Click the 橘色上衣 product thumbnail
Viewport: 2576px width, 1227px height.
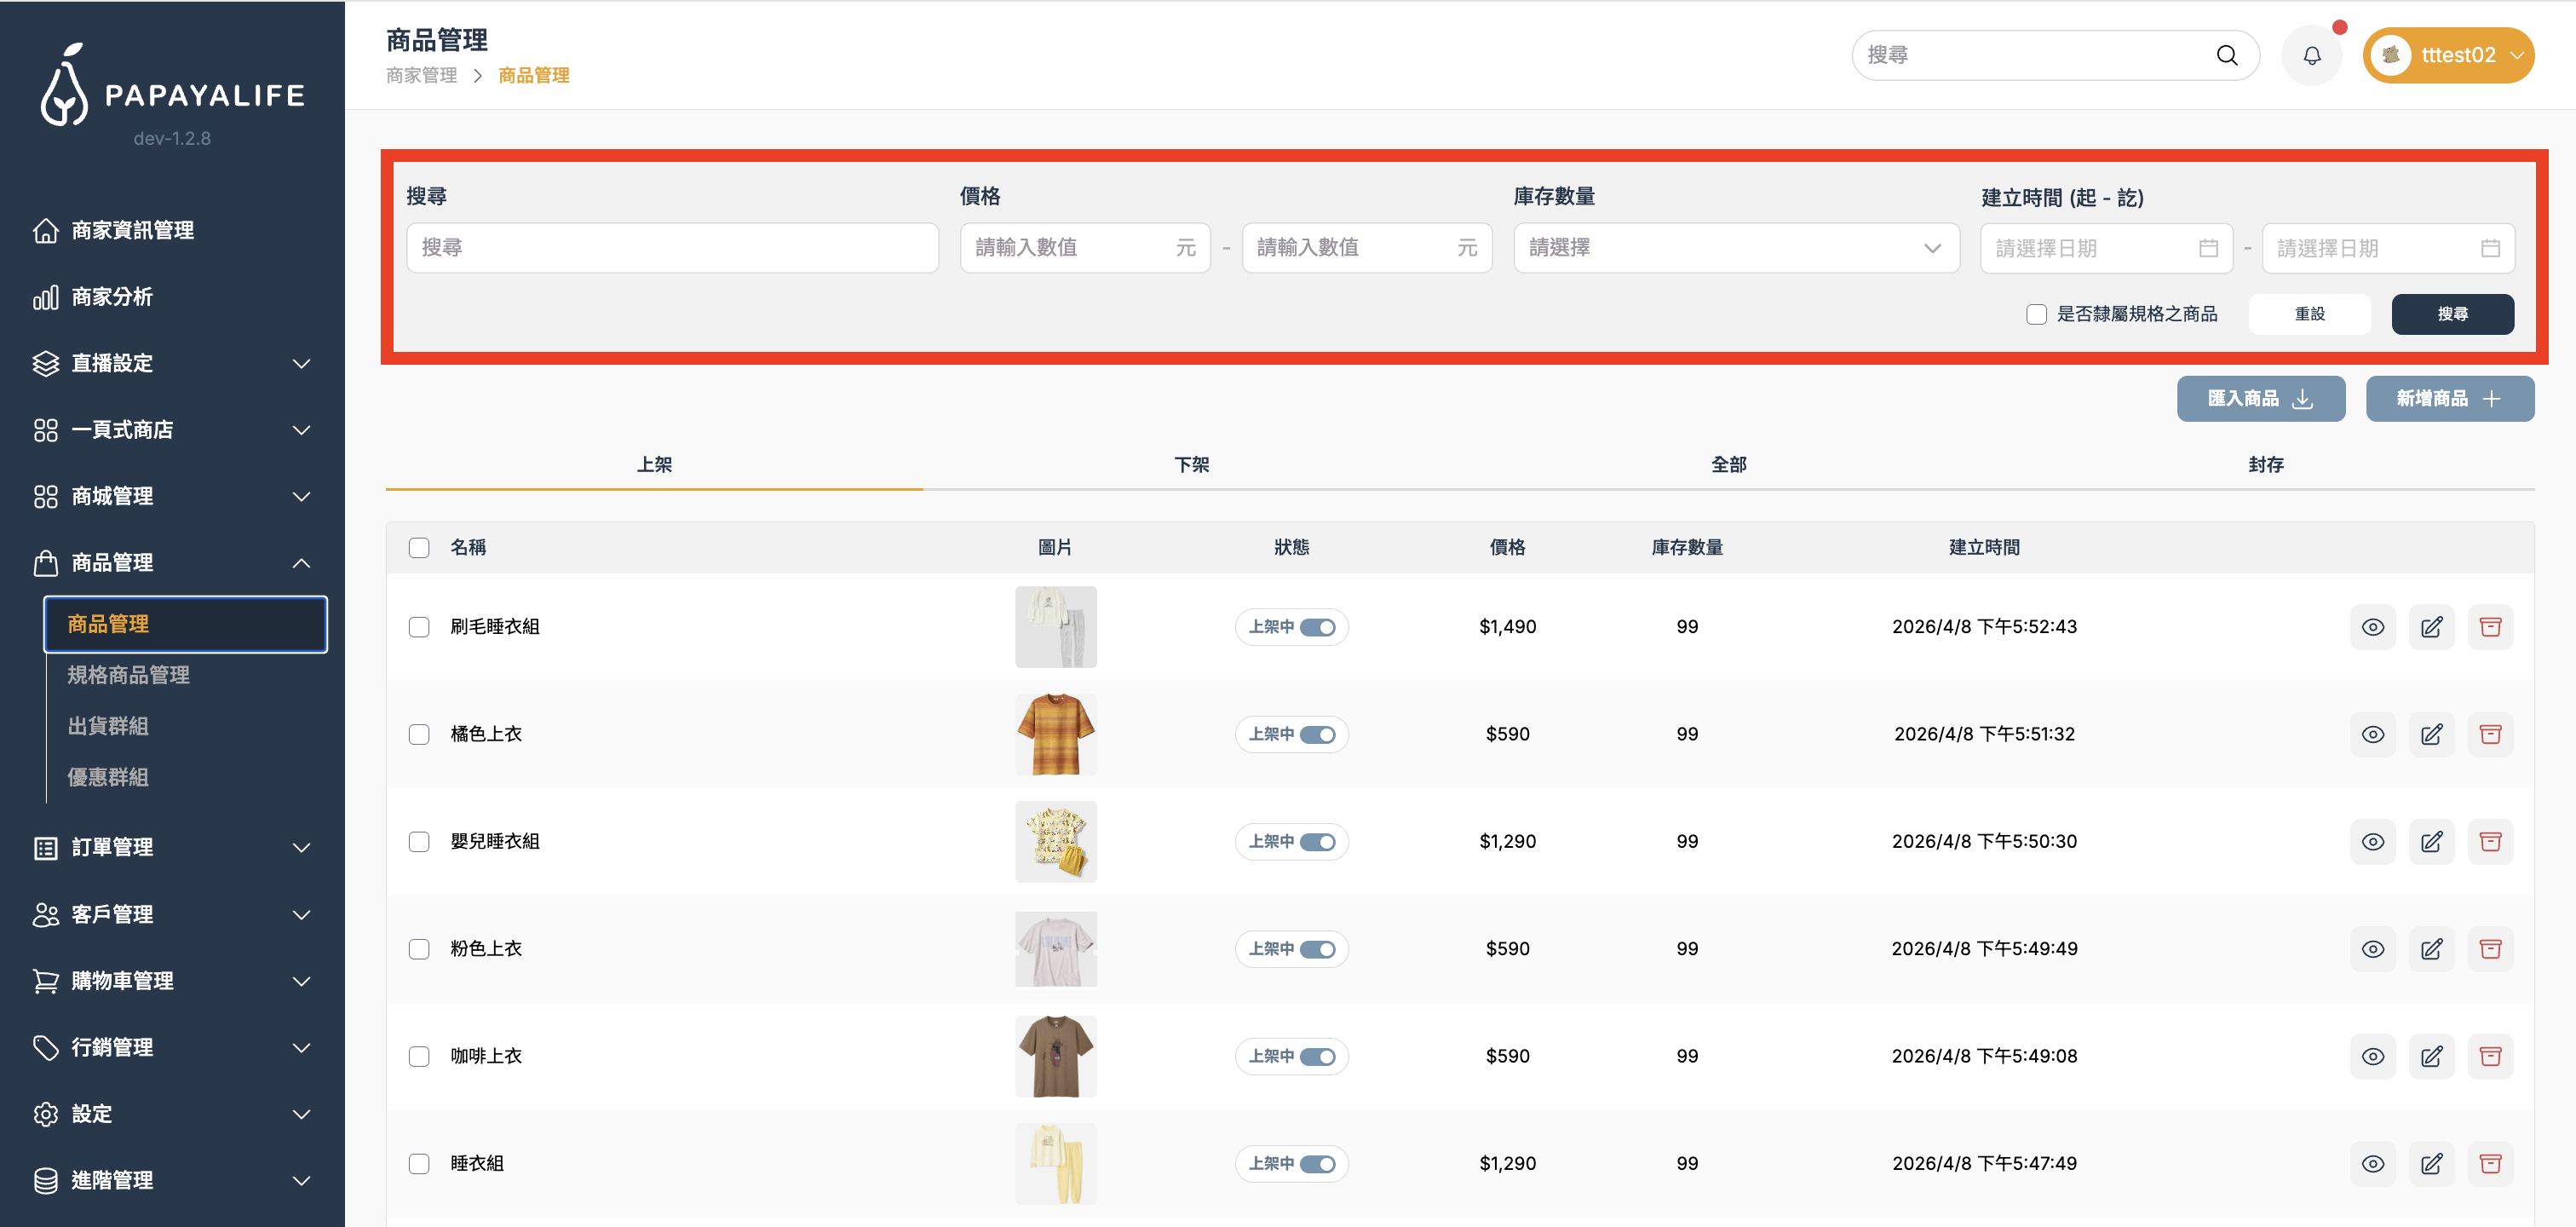tap(1055, 734)
